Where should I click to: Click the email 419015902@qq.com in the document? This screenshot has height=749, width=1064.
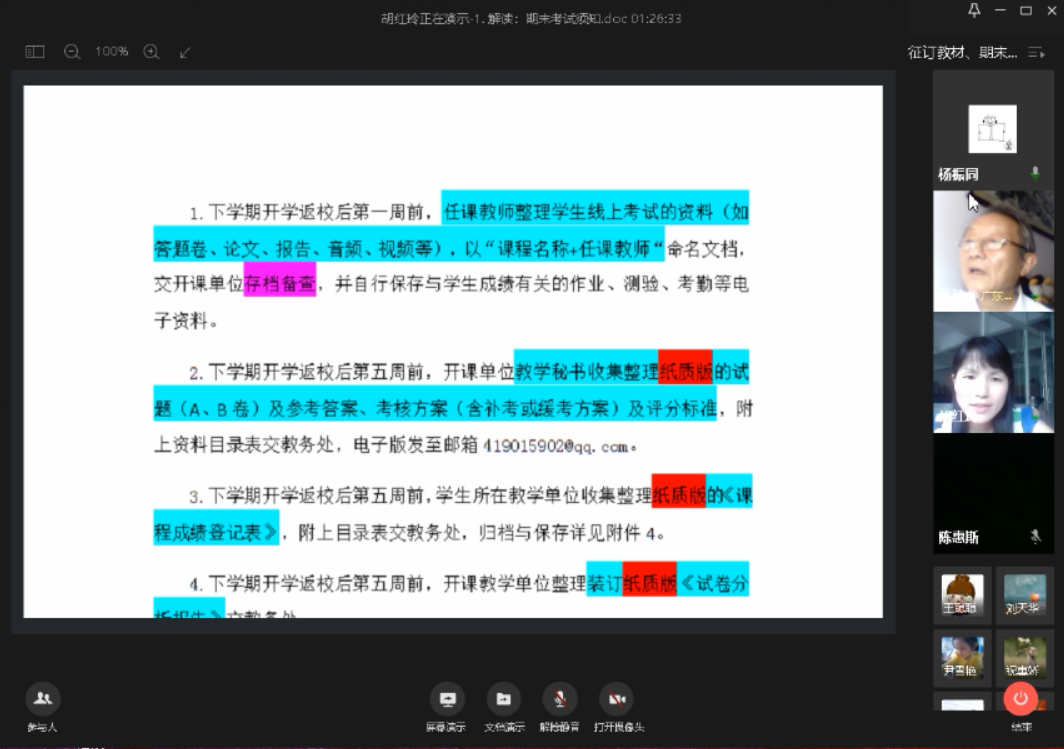click(556, 446)
